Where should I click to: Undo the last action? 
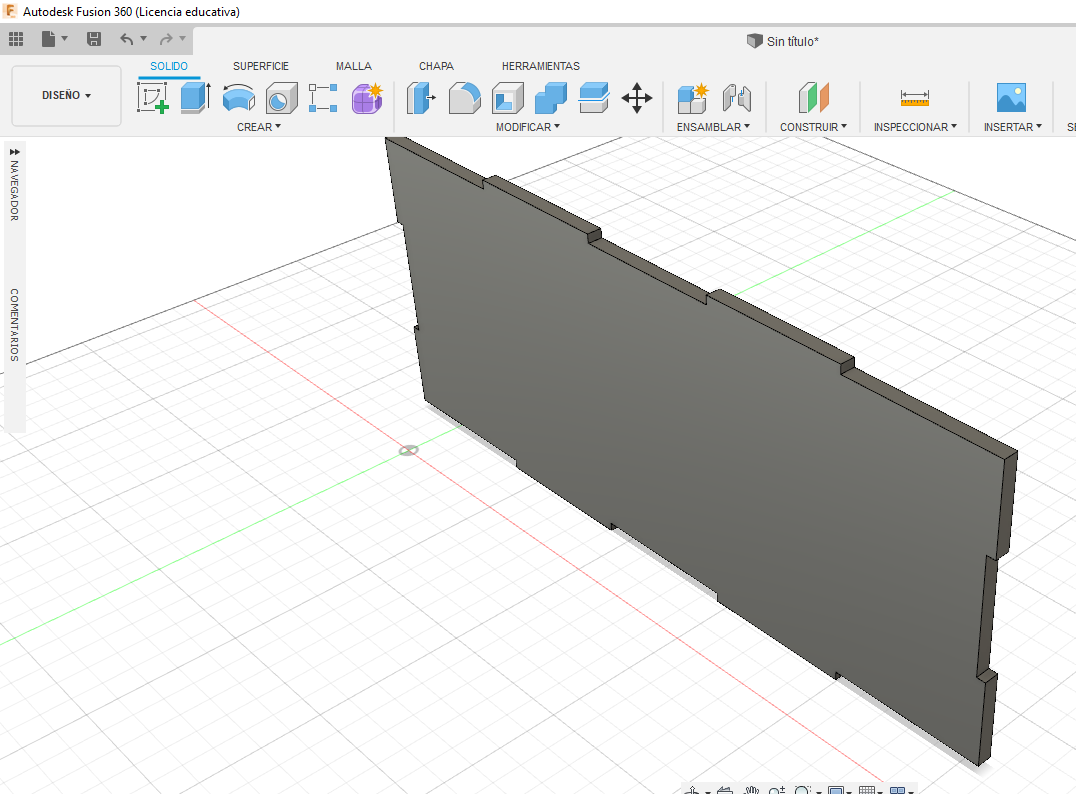[x=126, y=39]
